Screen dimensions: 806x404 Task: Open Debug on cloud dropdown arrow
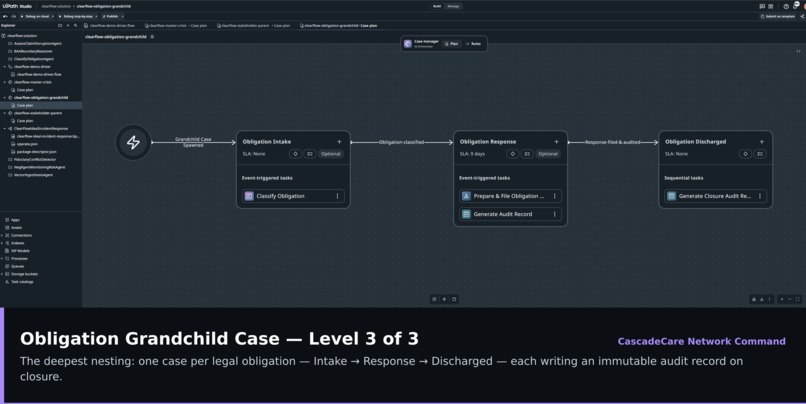[x=52, y=16]
